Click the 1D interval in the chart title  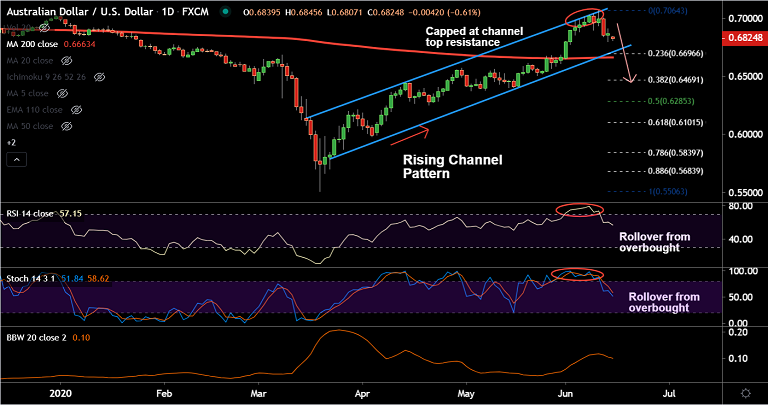pos(168,12)
